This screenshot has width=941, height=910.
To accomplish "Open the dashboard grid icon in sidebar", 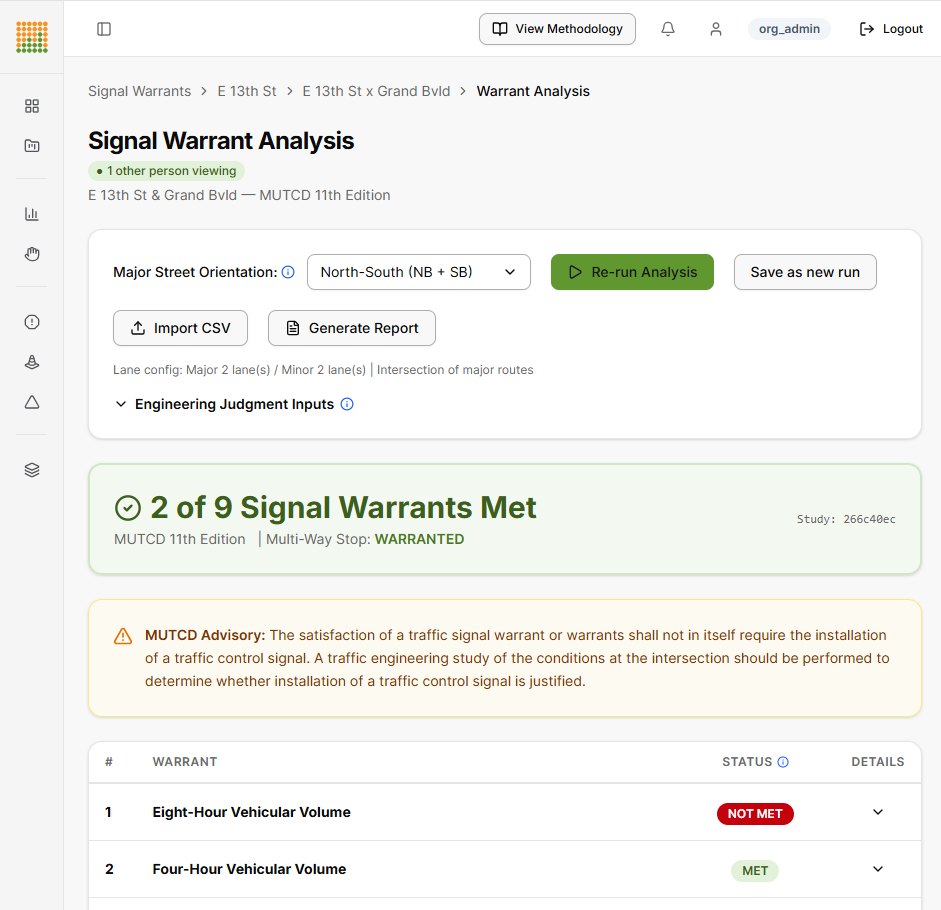I will 32,106.
